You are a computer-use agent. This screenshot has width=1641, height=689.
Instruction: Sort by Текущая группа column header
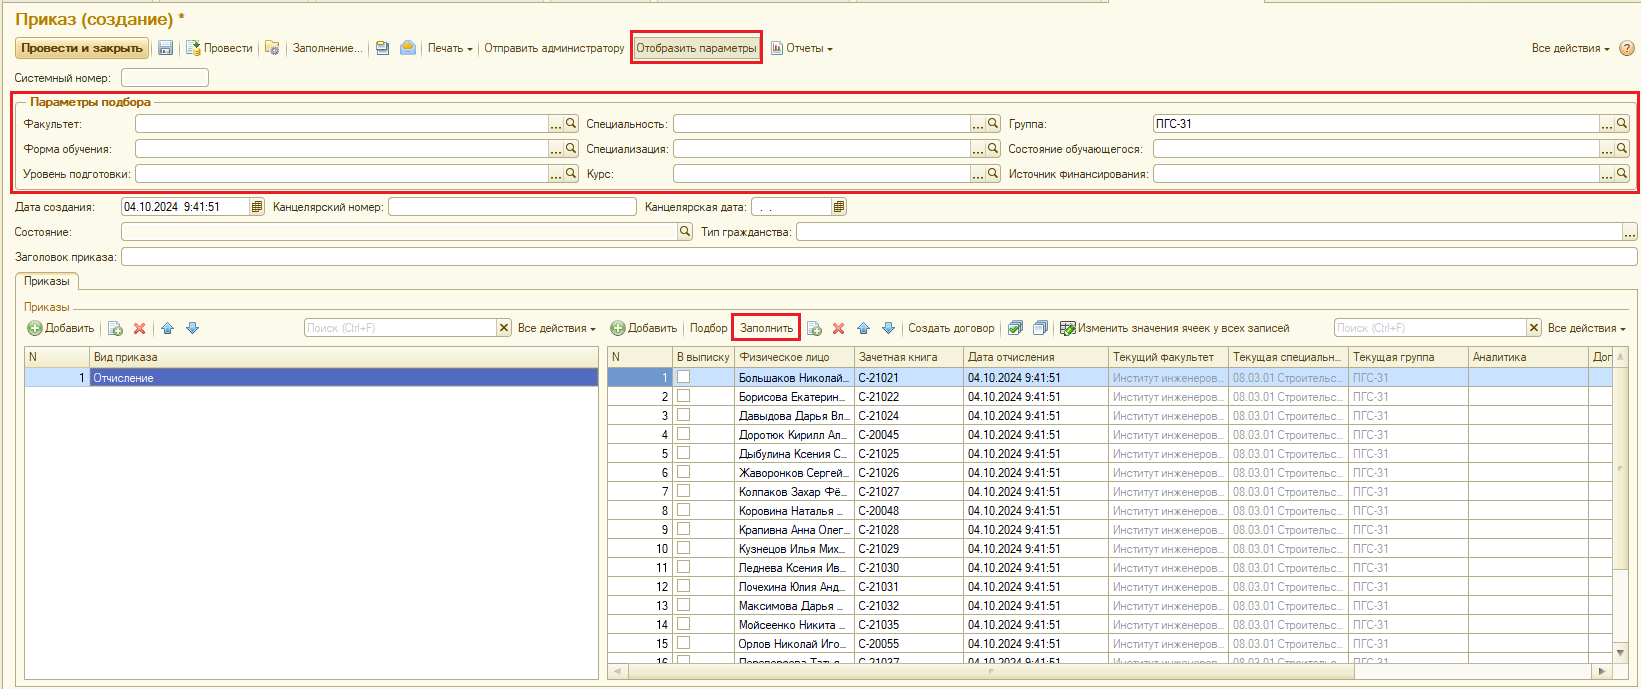point(1408,357)
